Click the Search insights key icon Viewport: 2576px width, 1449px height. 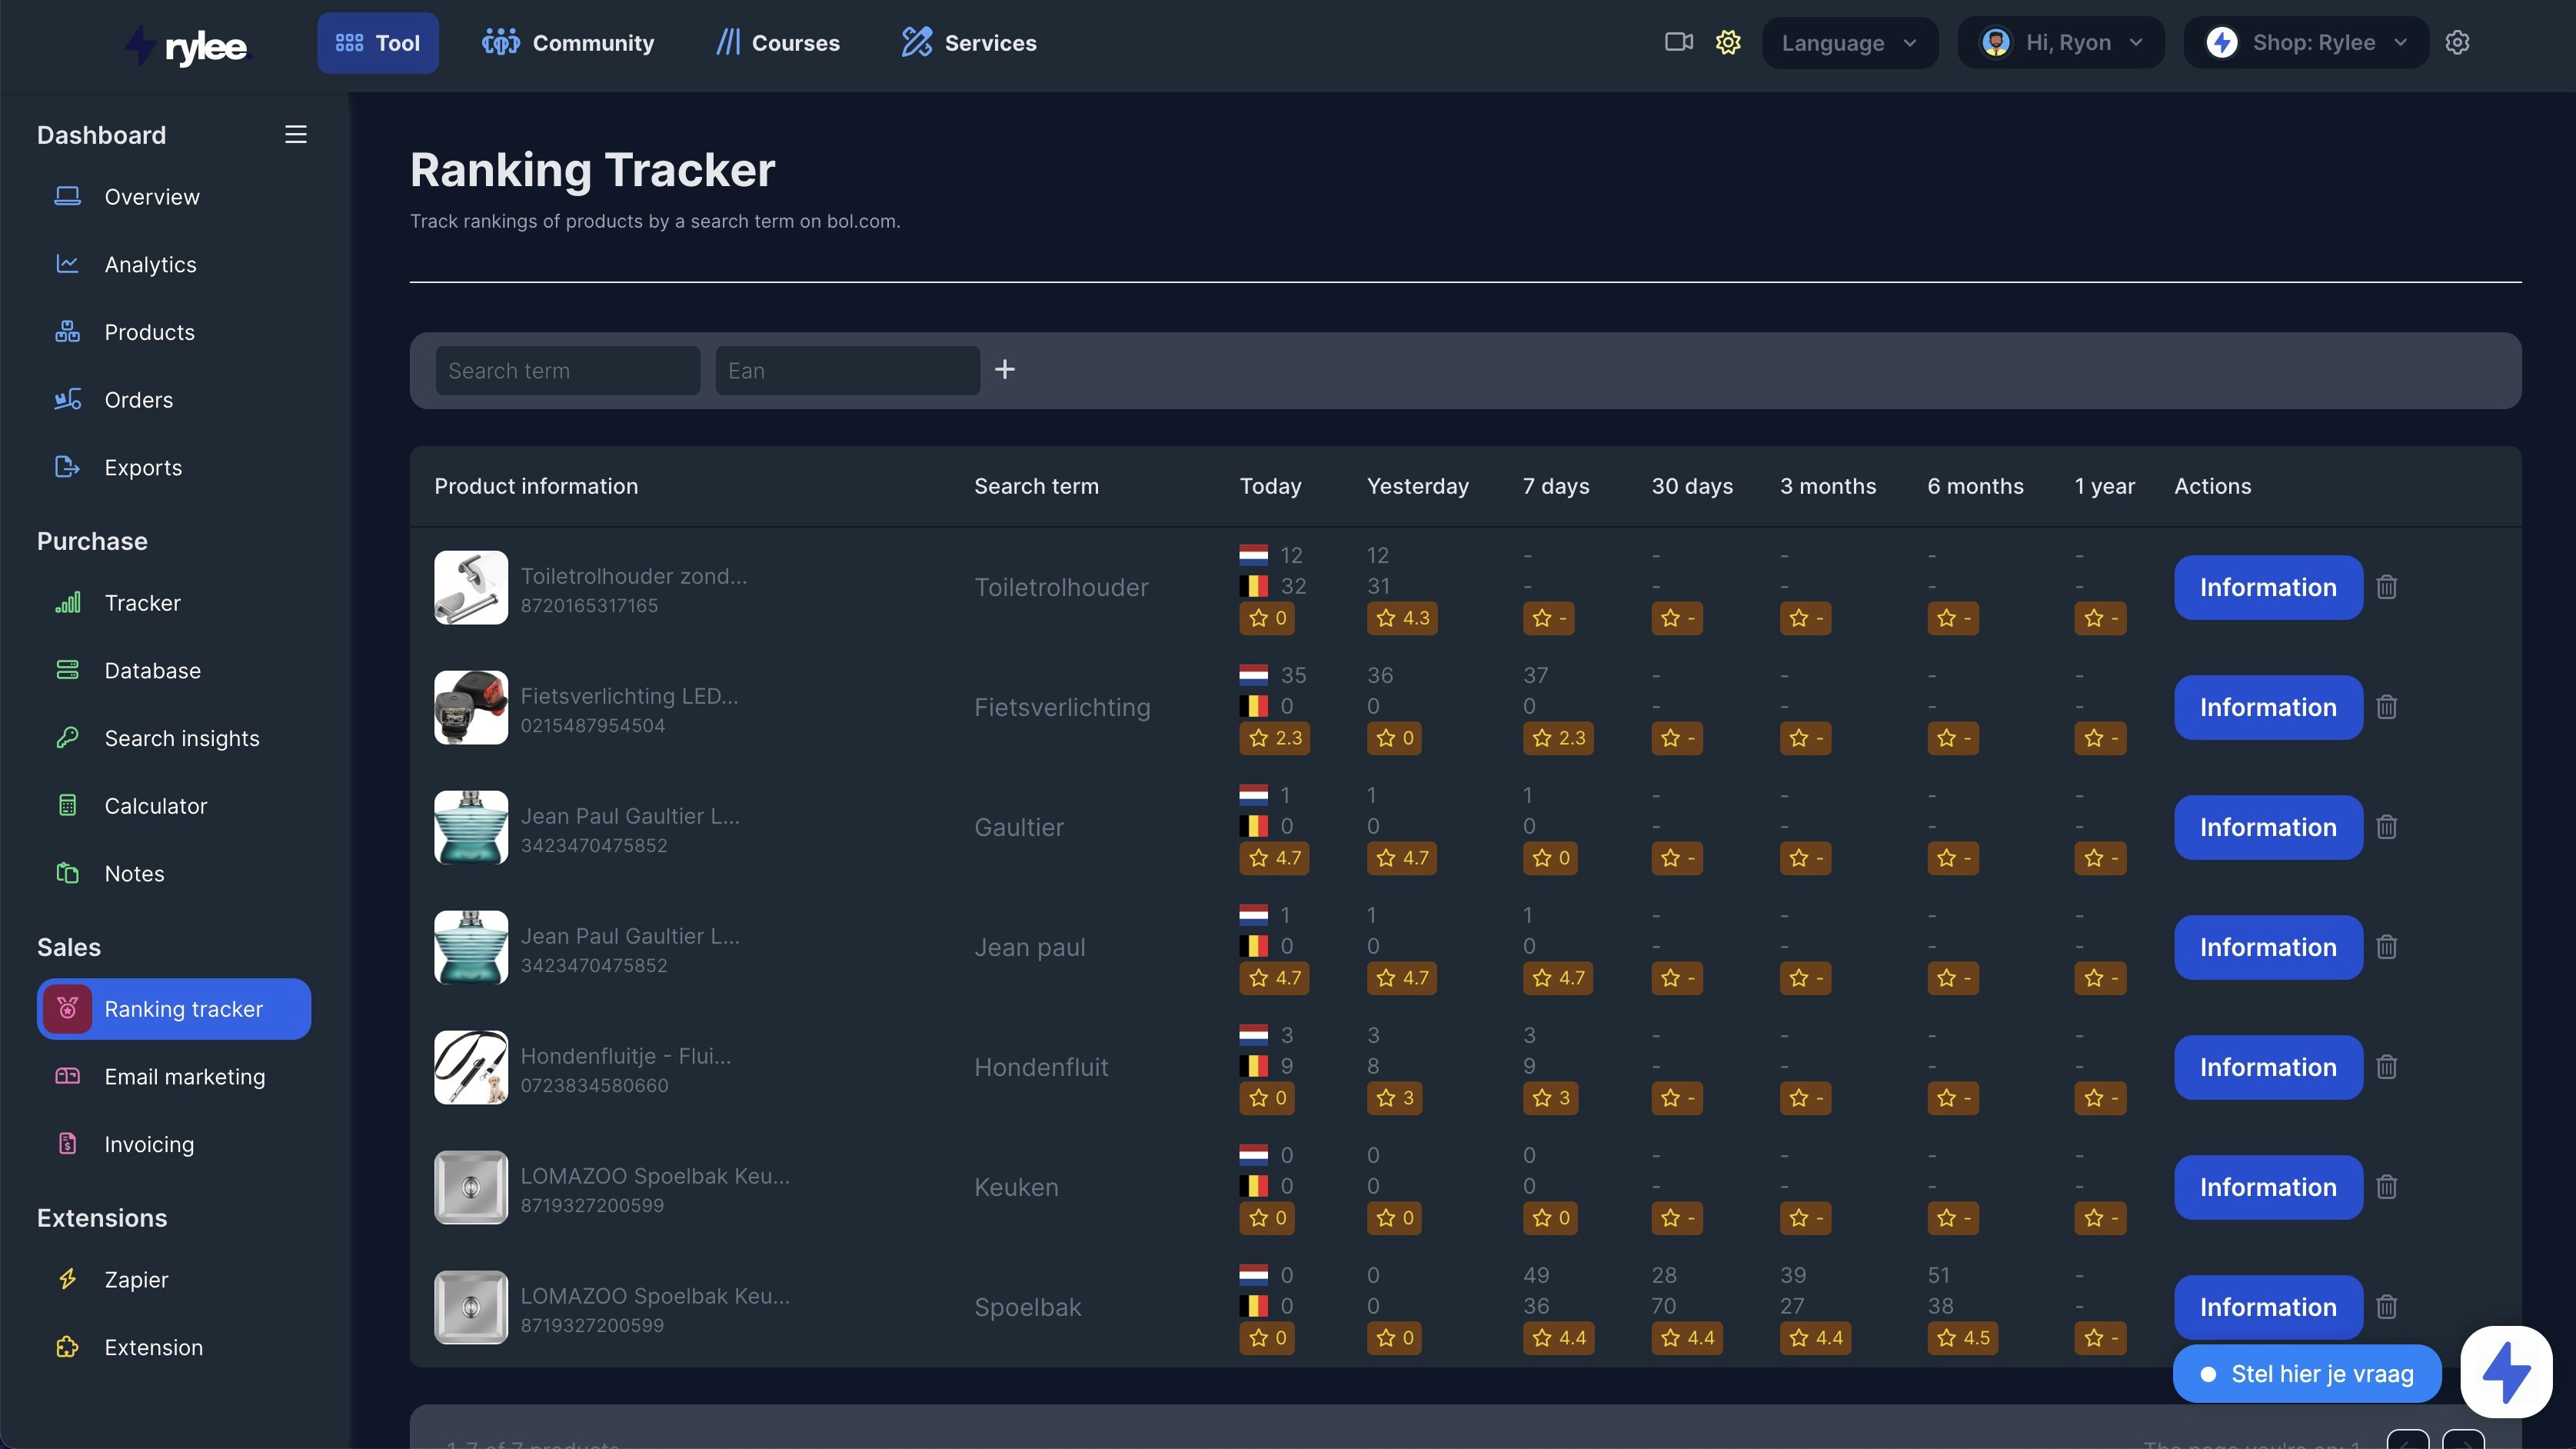tap(67, 738)
